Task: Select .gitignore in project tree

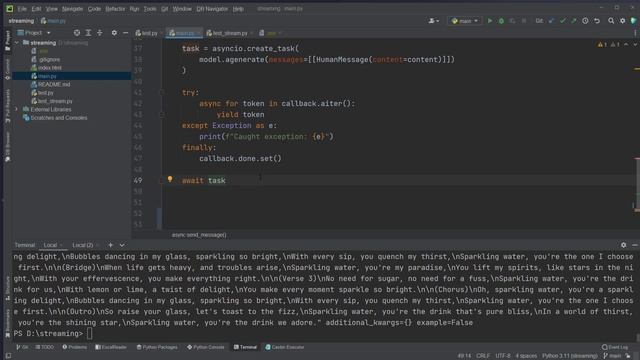Action: point(49,60)
